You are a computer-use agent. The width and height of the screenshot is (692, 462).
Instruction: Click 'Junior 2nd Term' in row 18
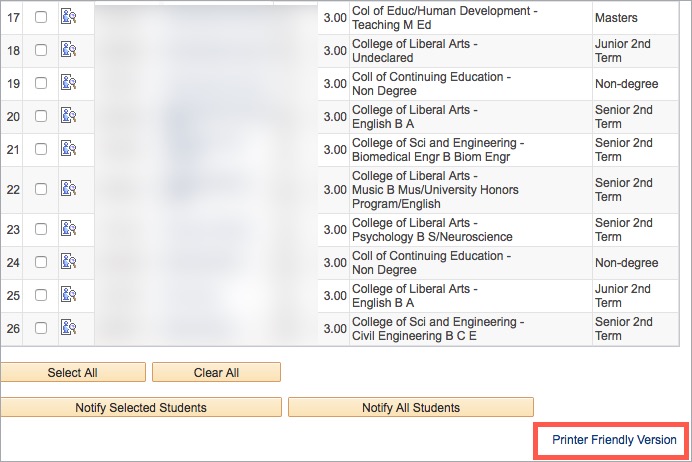pyautogui.click(x=623, y=51)
